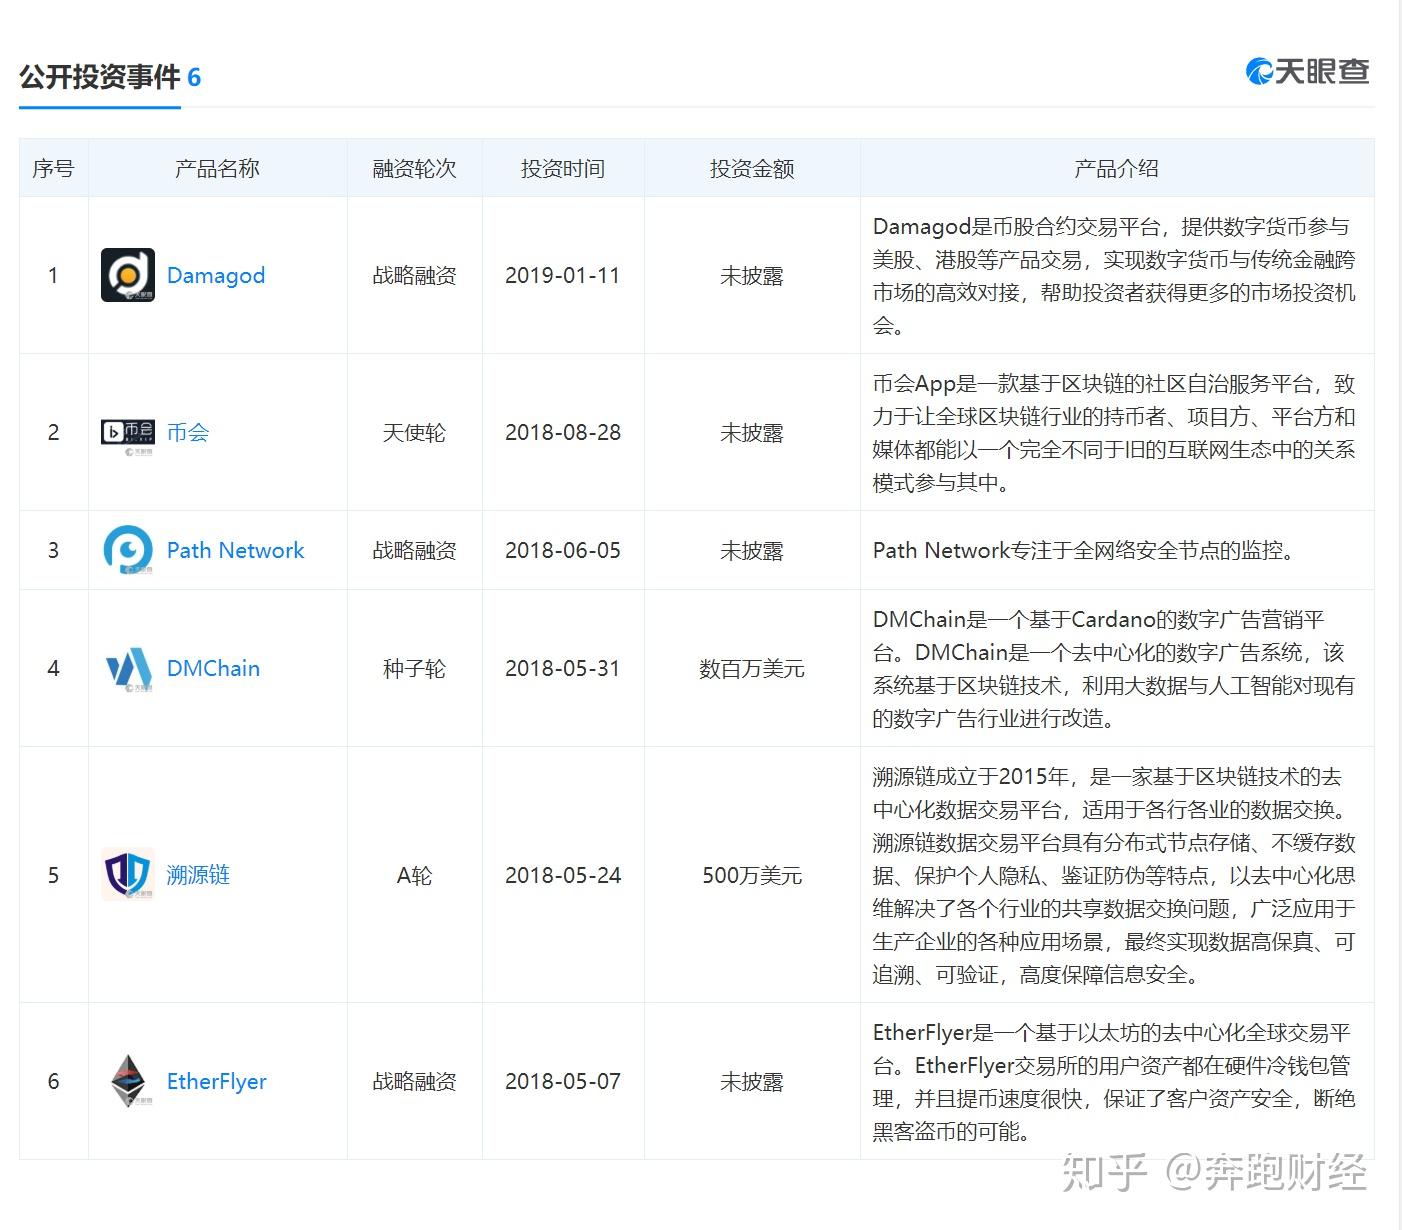1402x1230 pixels.
Task: Click the 种子轮 round cell
Action: (414, 668)
